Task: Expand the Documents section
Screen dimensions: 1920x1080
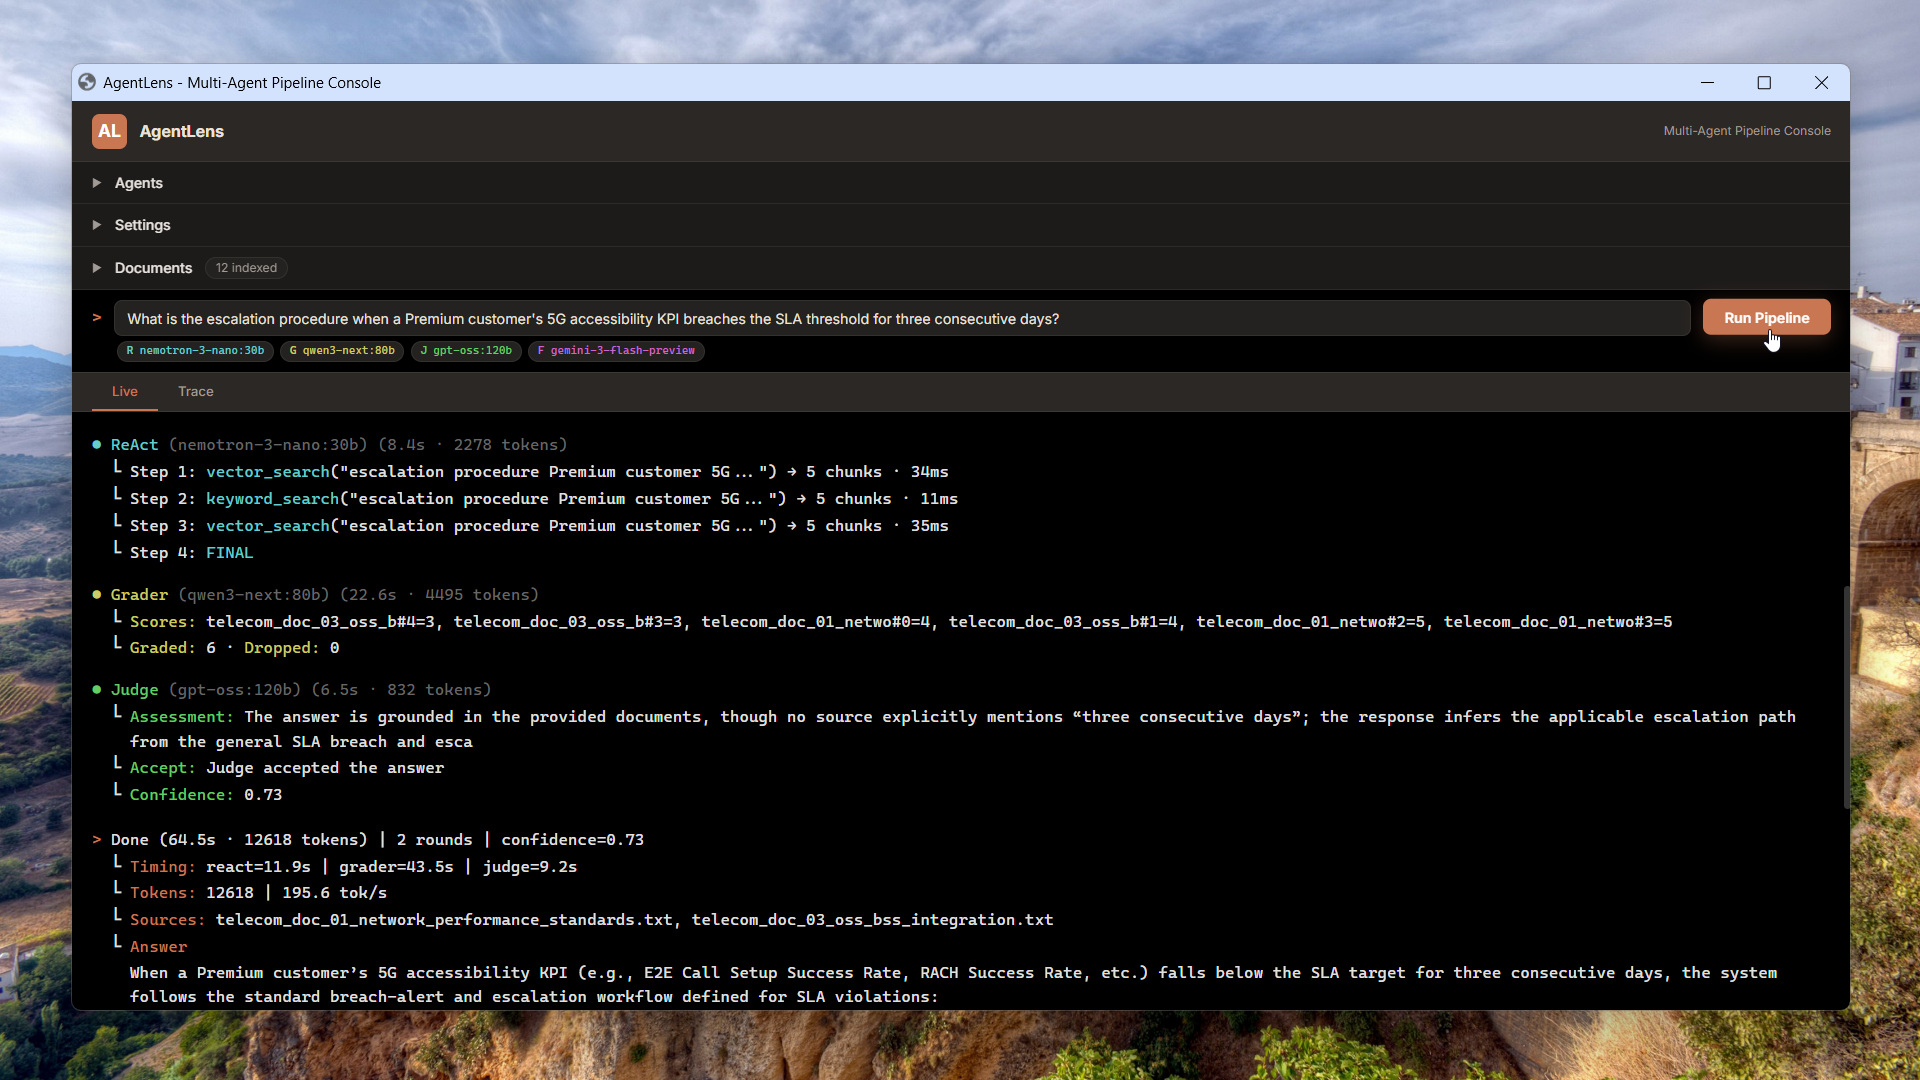Action: [97, 268]
